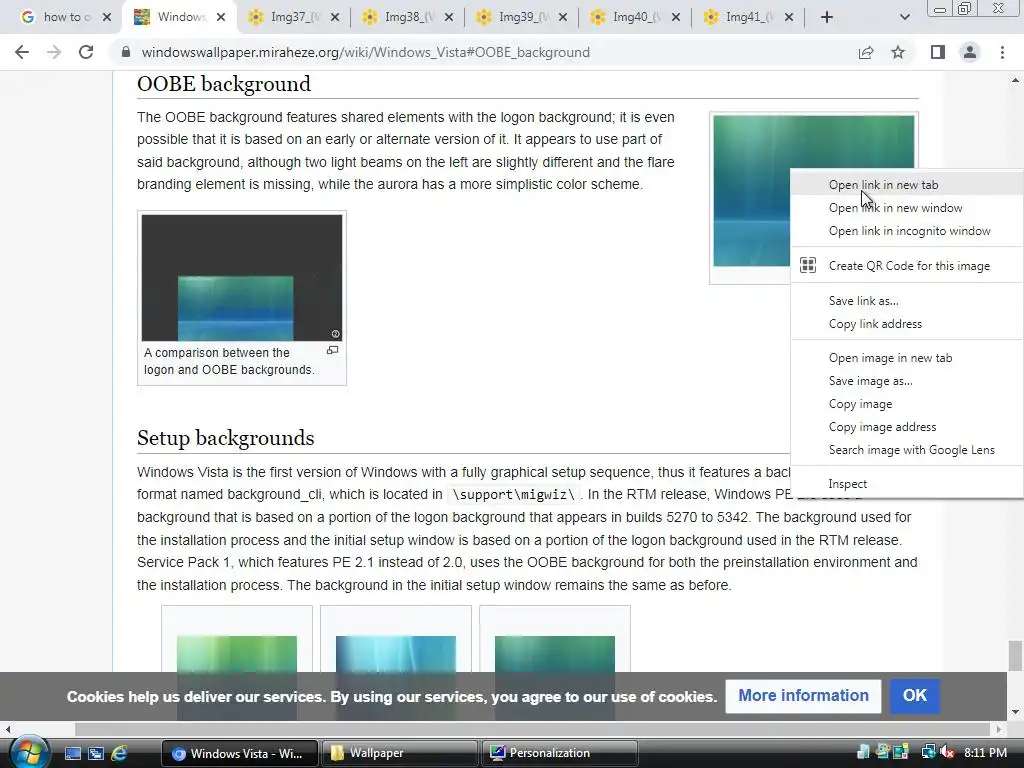Open the logon/OOBE comparison thumbnail

[x=242, y=278]
